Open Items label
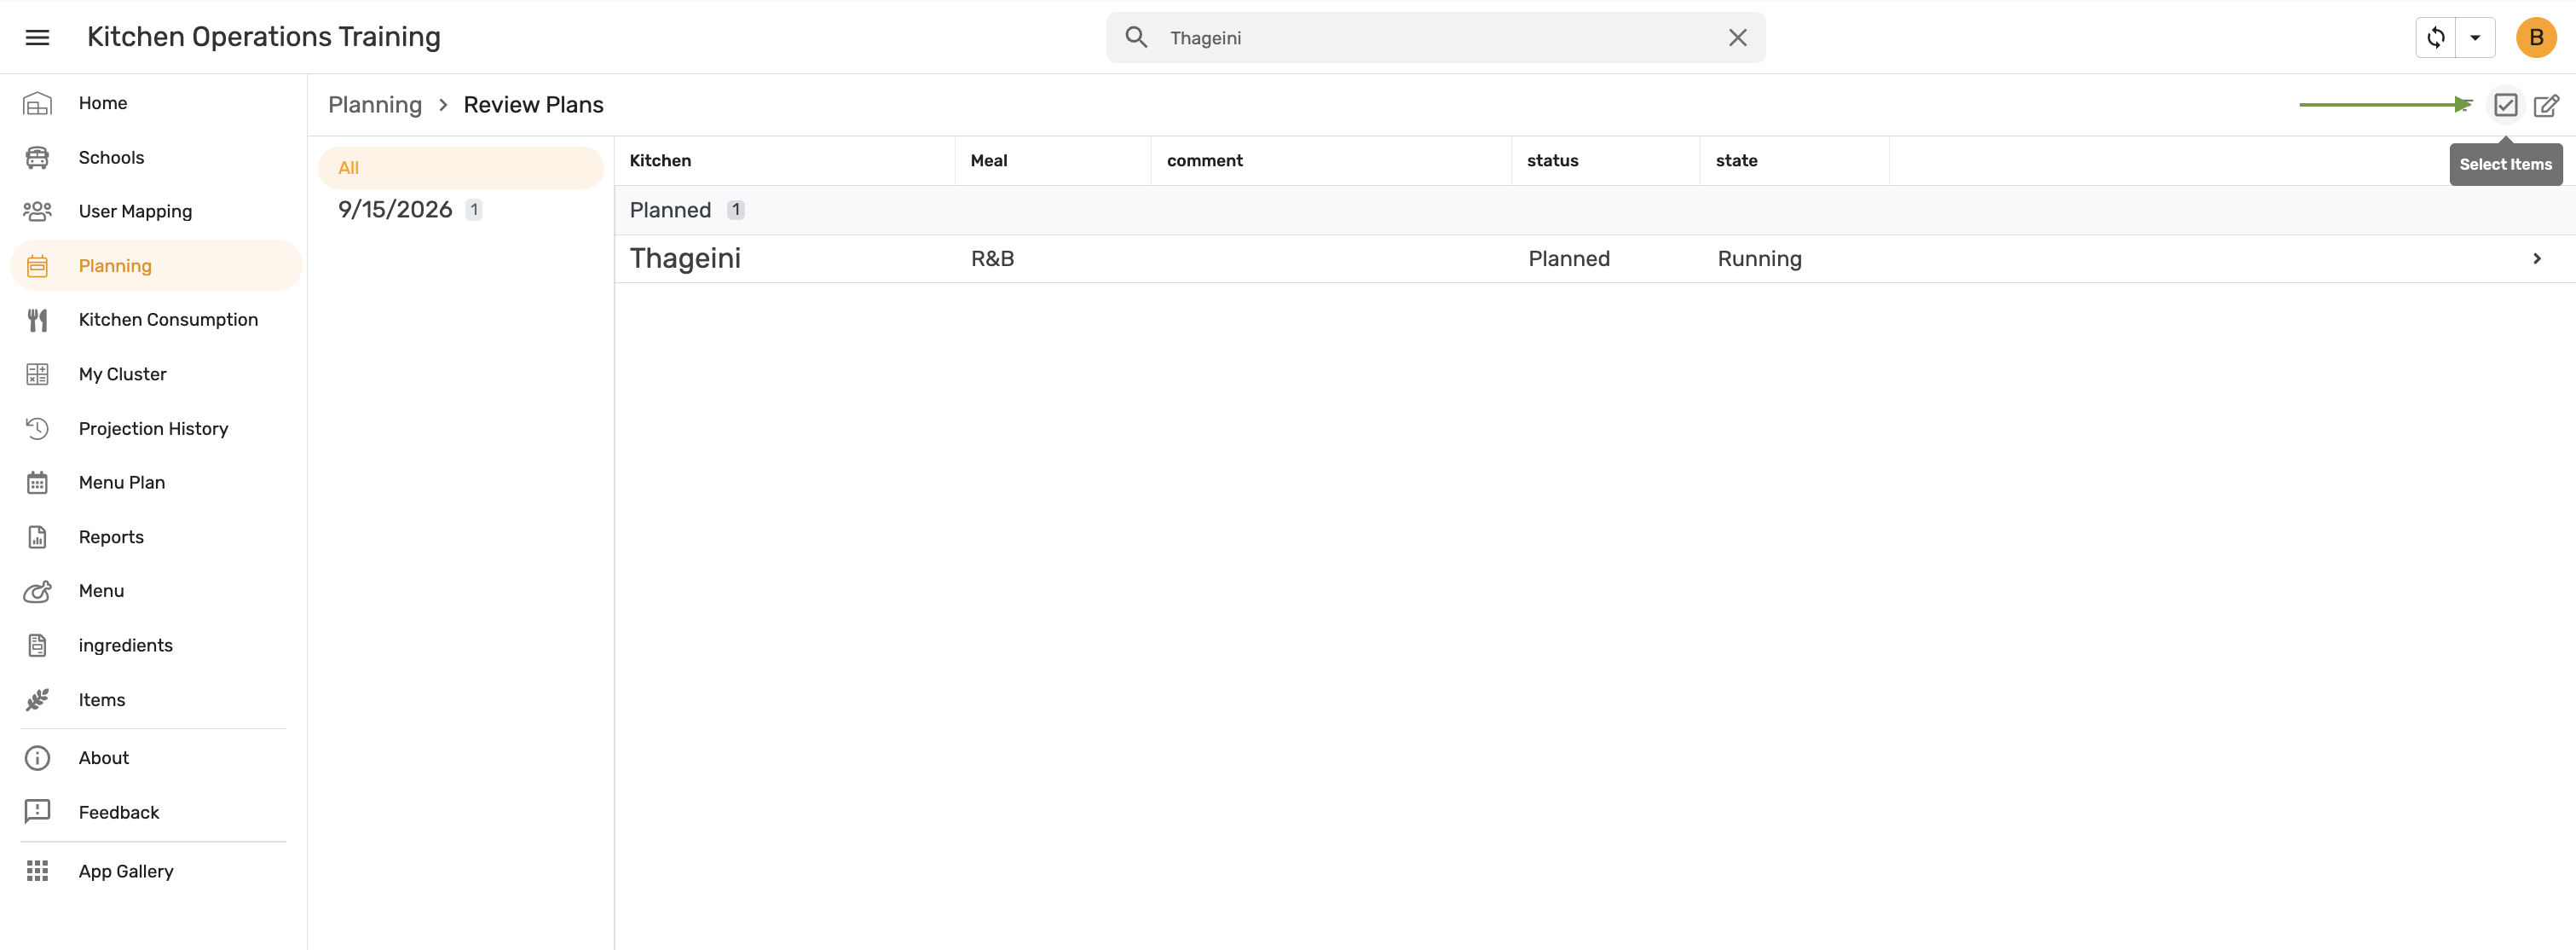The image size is (2576, 950). click(x=102, y=700)
